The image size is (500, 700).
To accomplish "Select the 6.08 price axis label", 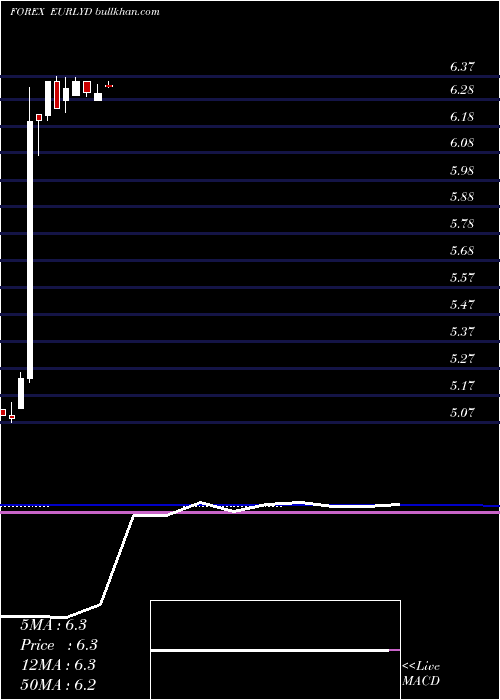I will pyautogui.click(x=462, y=143).
